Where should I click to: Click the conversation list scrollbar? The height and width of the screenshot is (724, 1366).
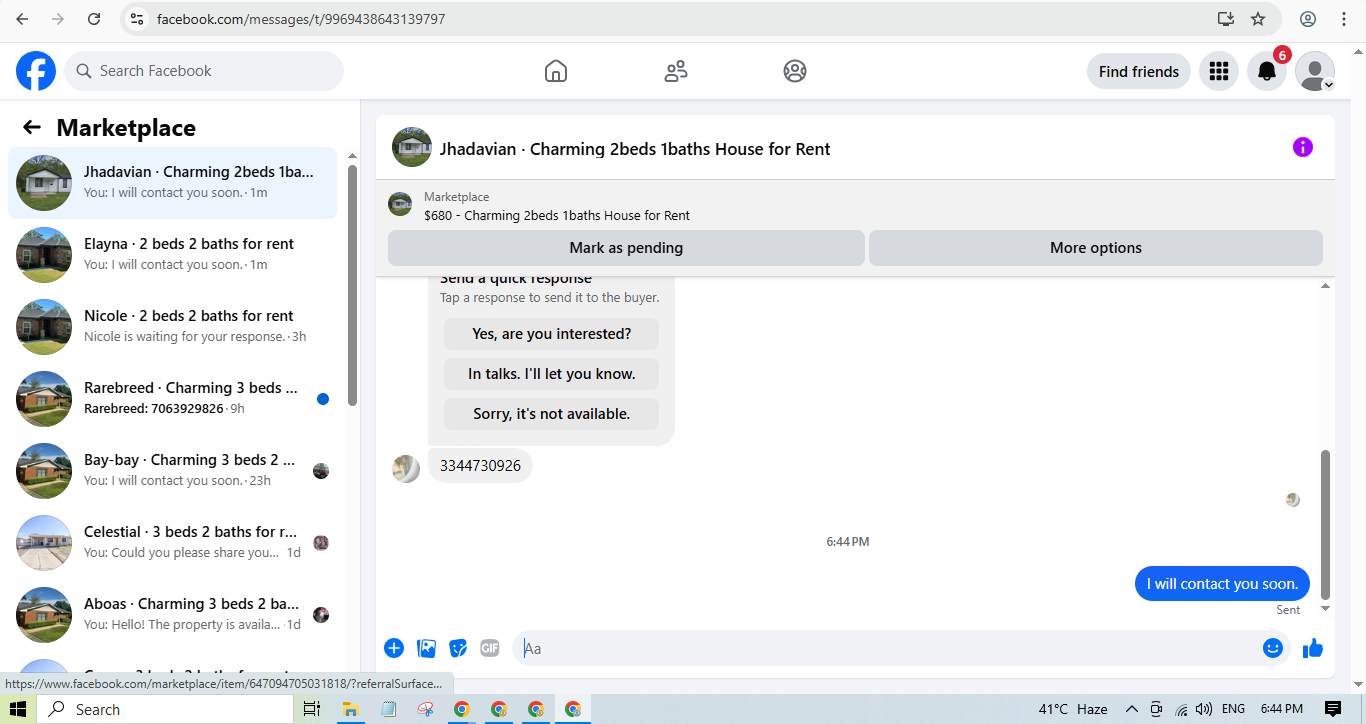[x=352, y=285]
